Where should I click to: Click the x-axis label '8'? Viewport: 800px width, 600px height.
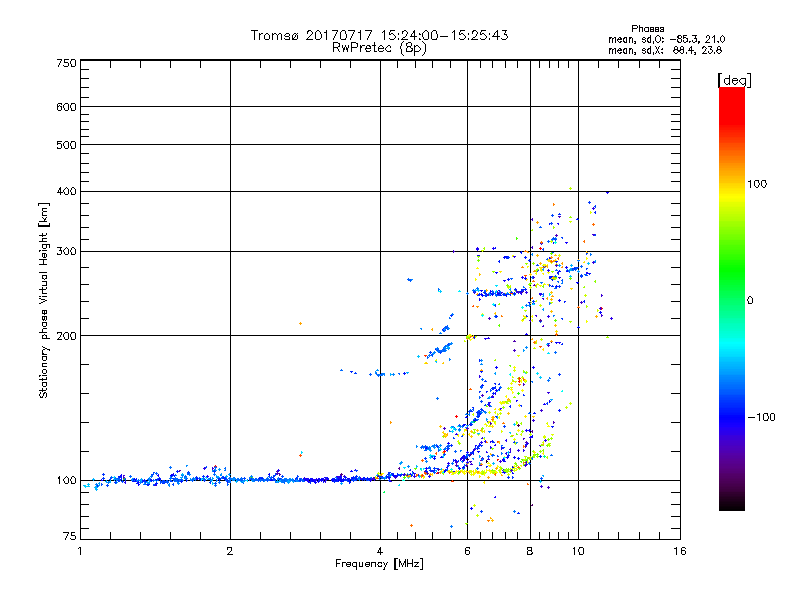click(x=530, y=551)
